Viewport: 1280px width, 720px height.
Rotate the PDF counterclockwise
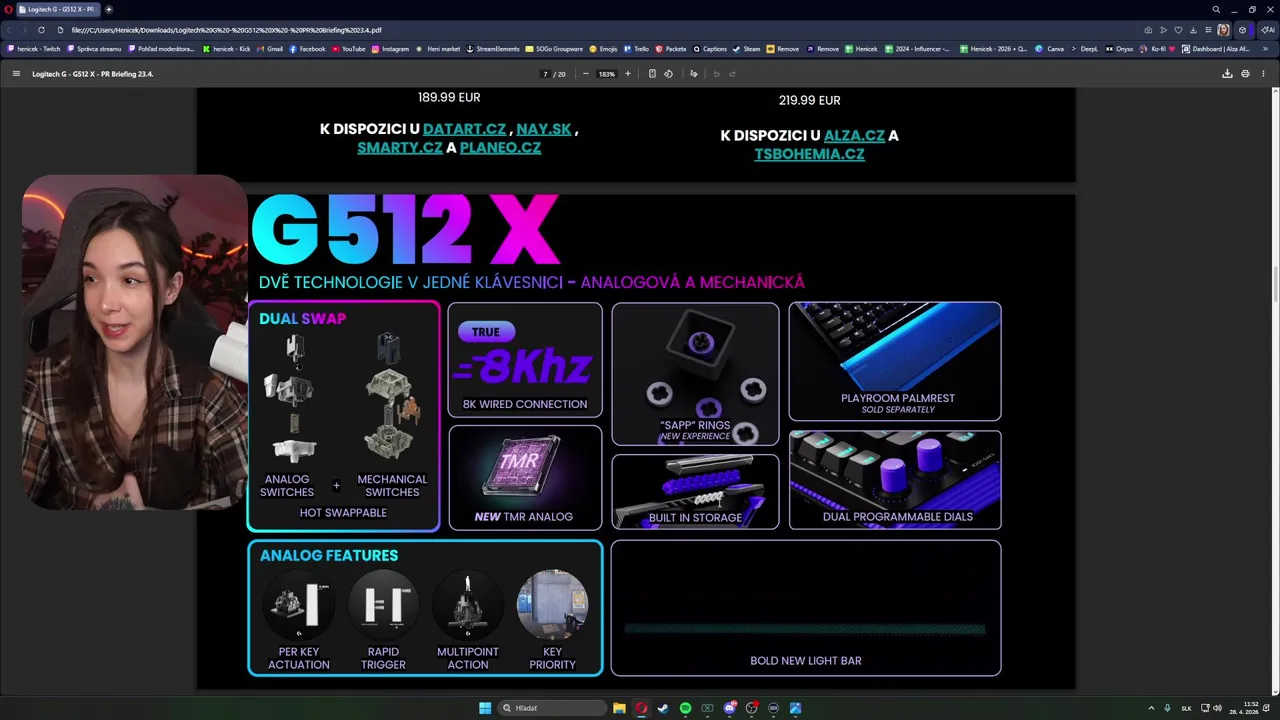[669, 74]
